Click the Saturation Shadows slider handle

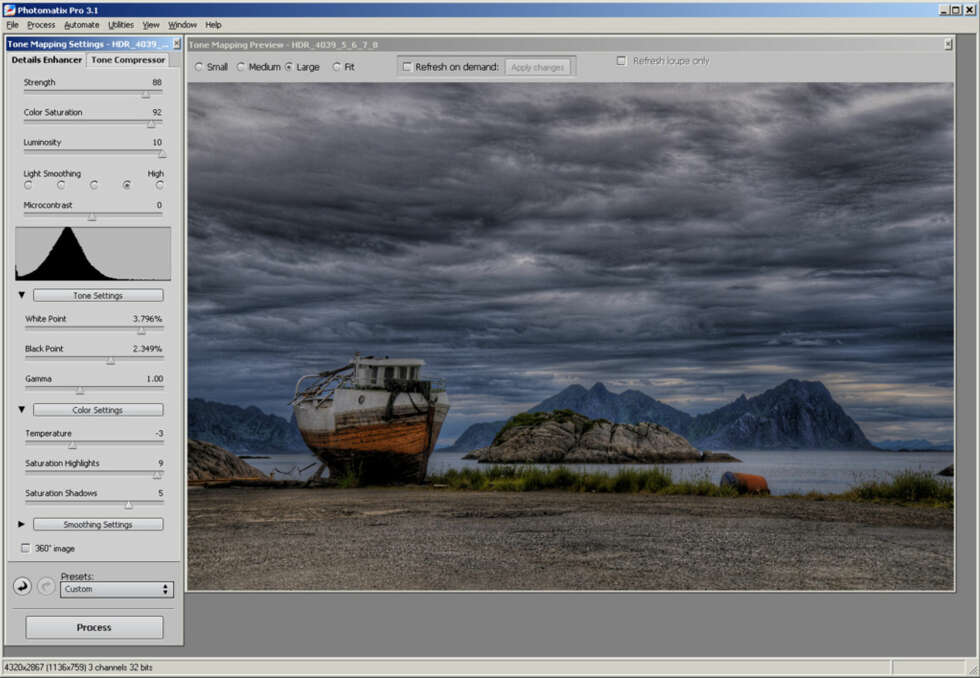click(x=129, y=505)
